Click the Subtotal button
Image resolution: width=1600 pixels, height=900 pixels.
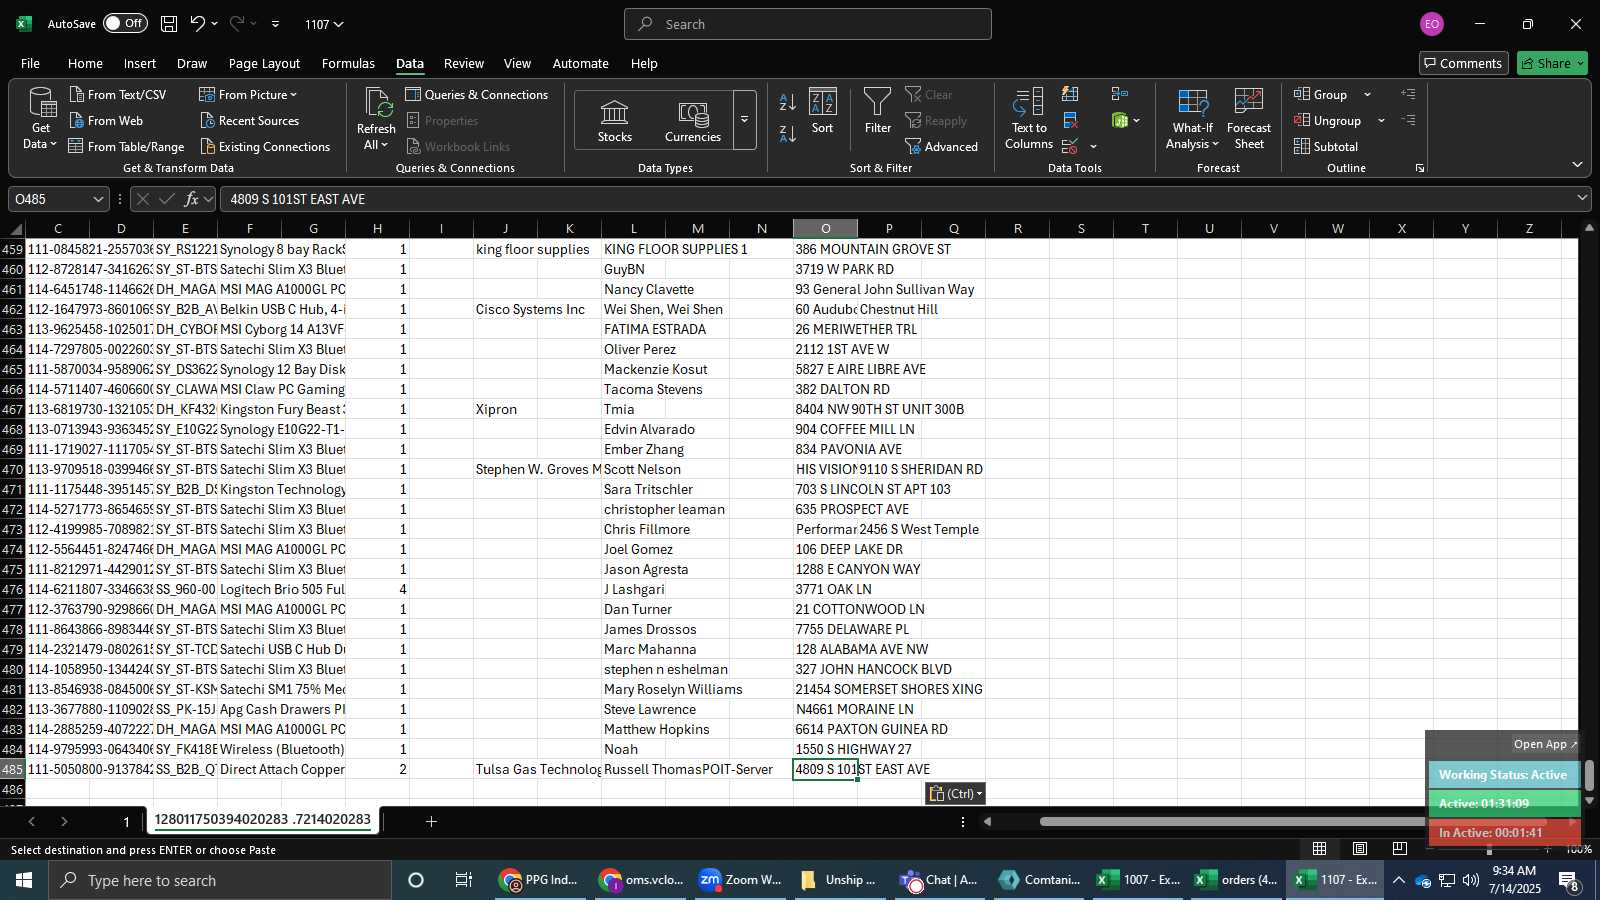coord(1326,146)
